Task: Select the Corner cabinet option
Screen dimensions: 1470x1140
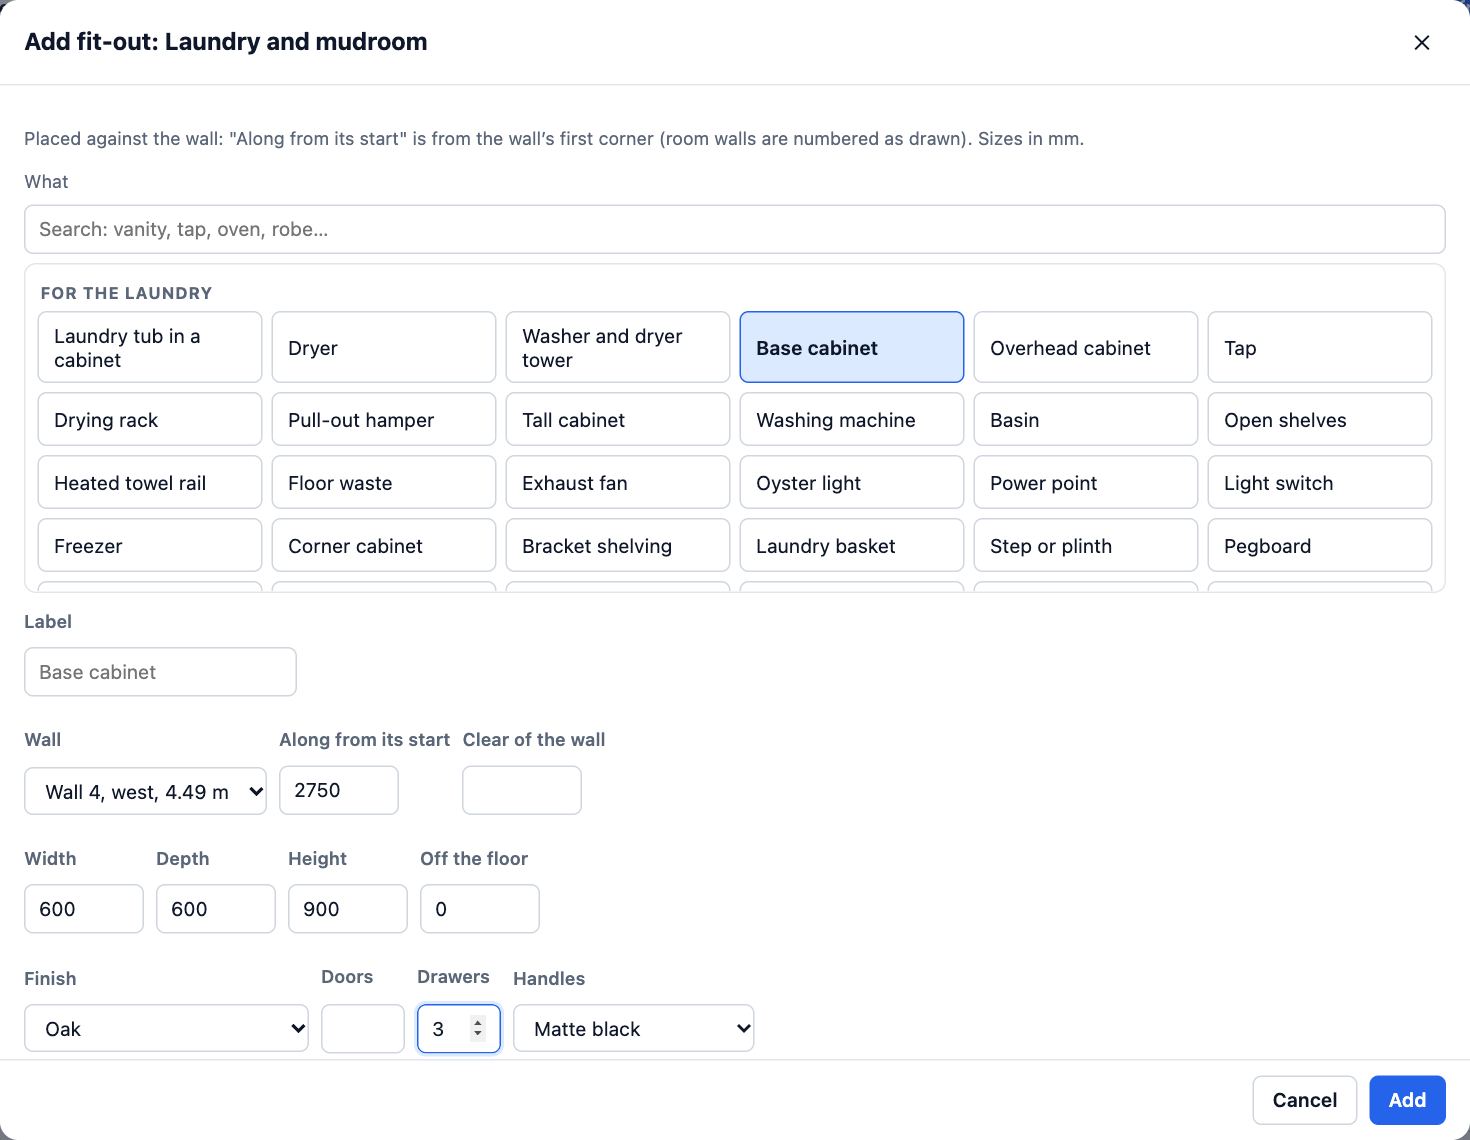Action: 384,545
